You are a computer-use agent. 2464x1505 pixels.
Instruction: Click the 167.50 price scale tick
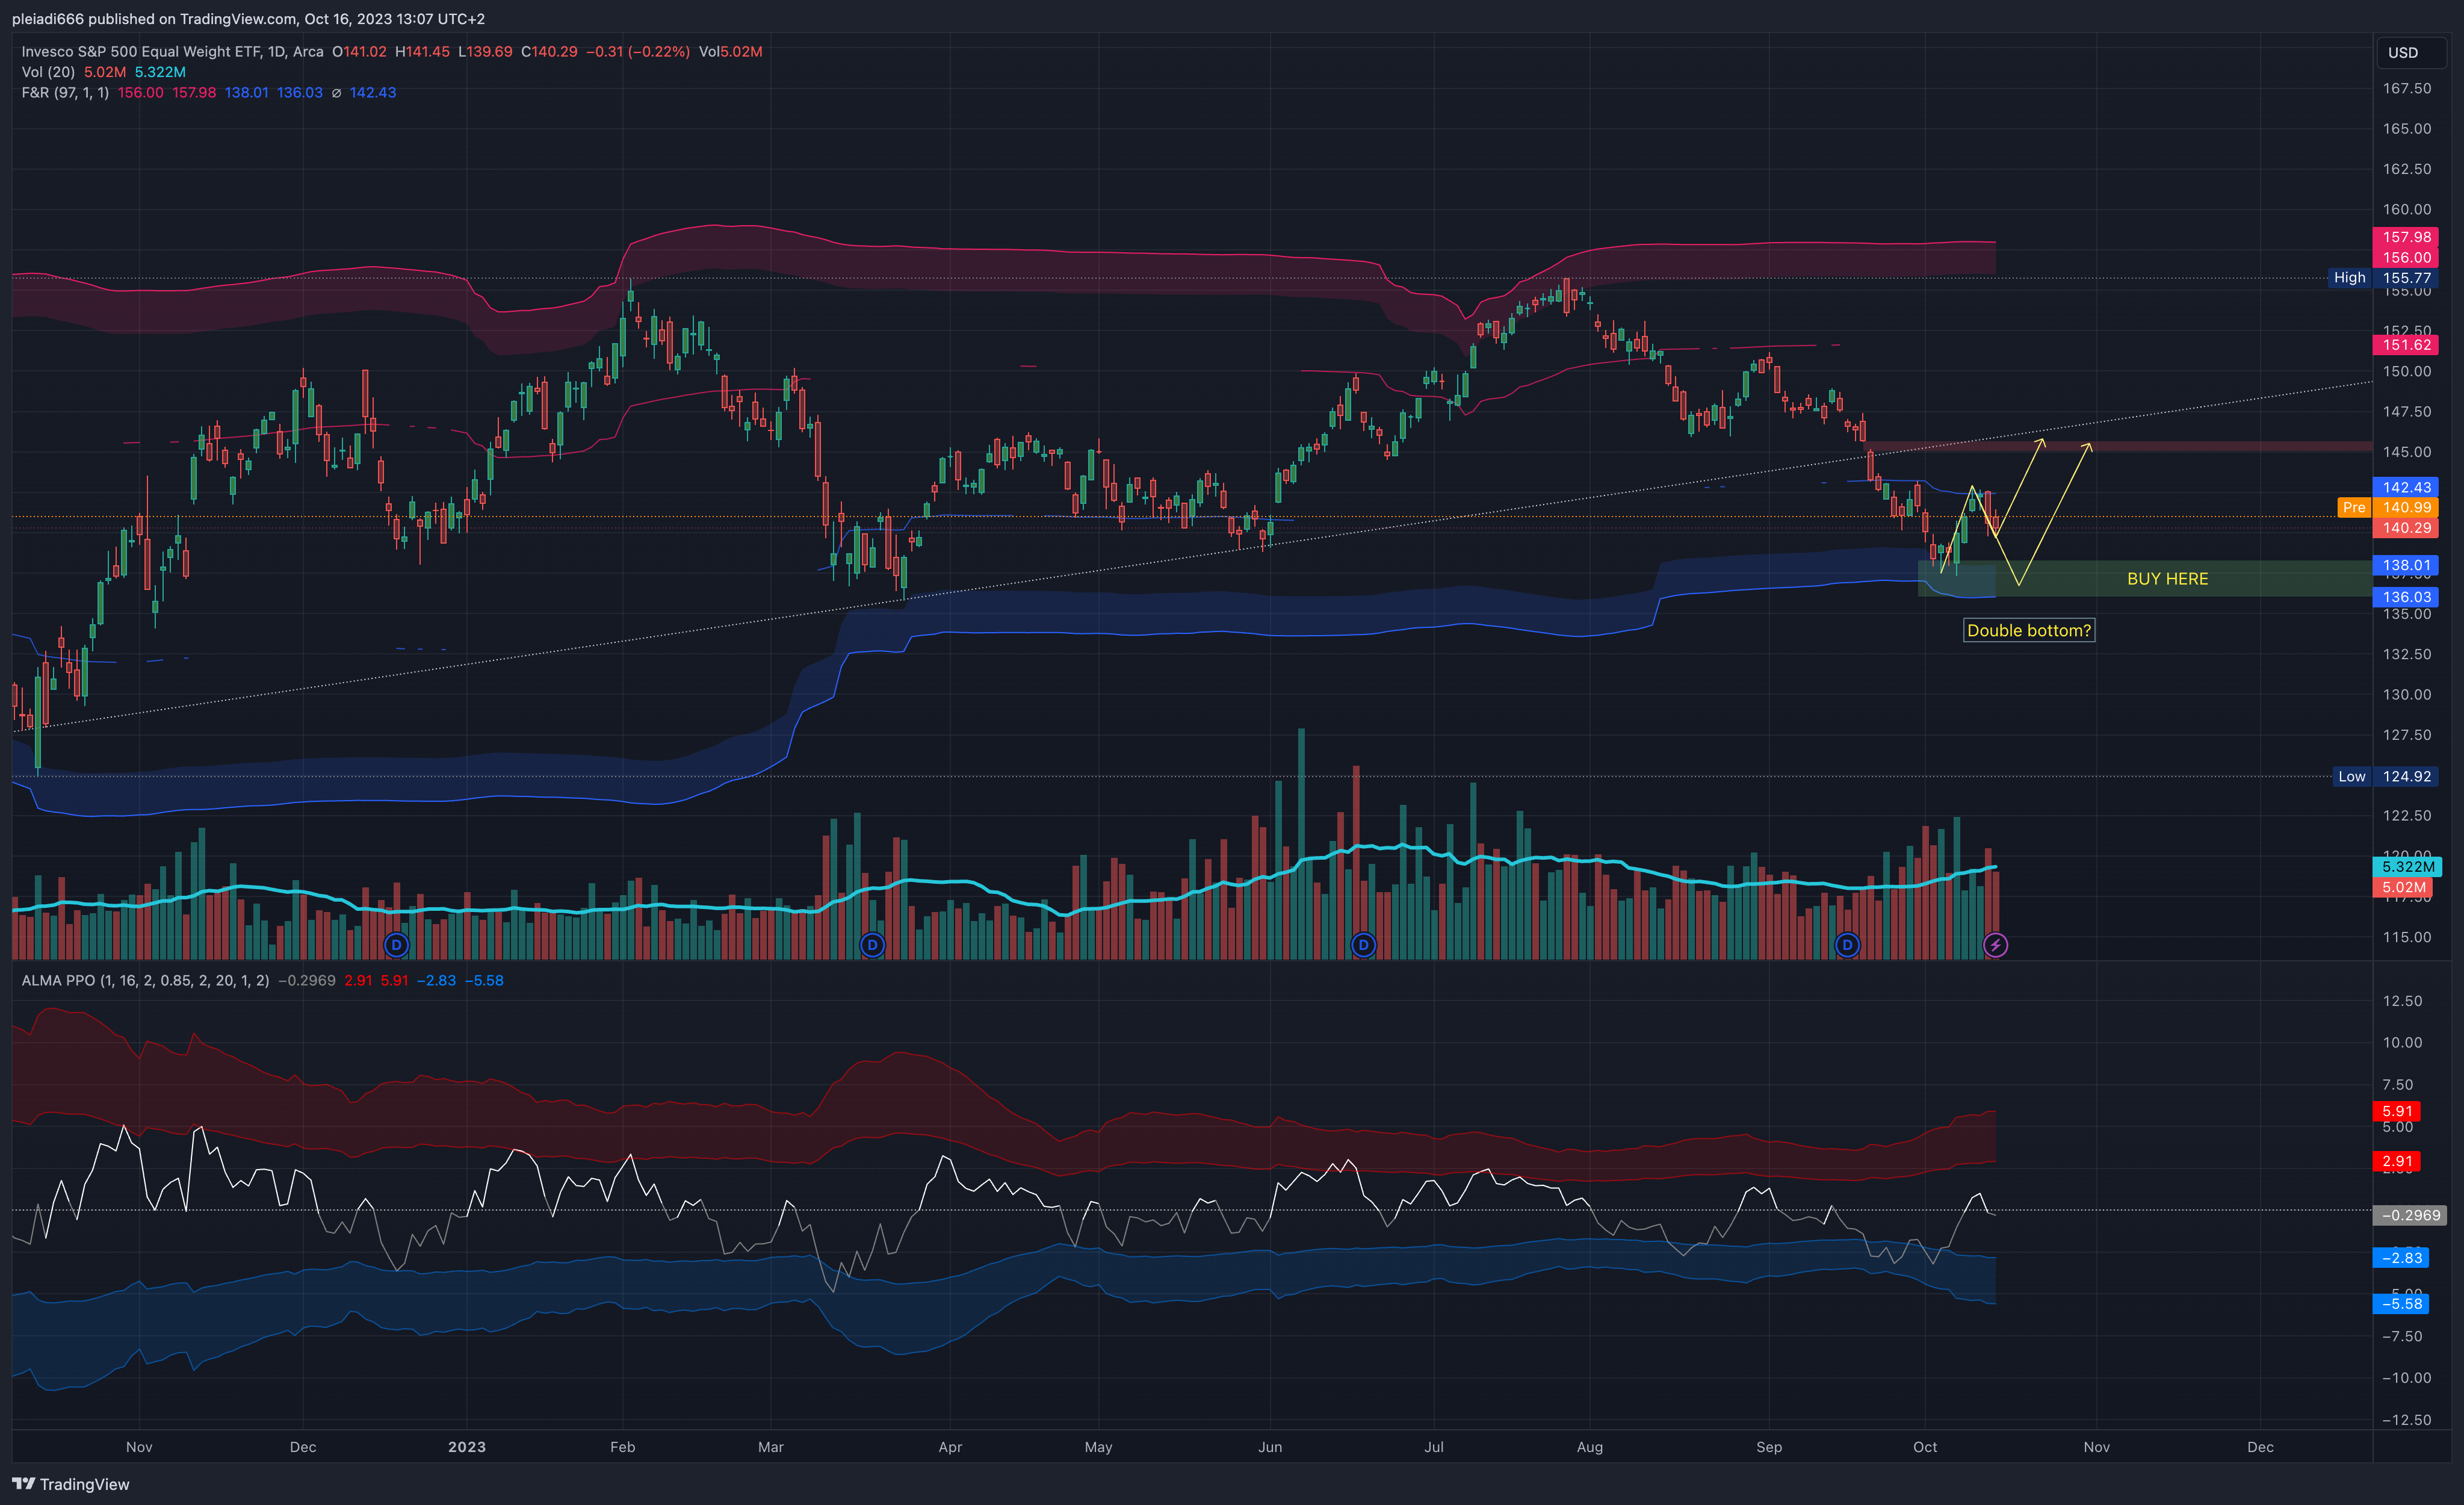(x=2406, y=88)
